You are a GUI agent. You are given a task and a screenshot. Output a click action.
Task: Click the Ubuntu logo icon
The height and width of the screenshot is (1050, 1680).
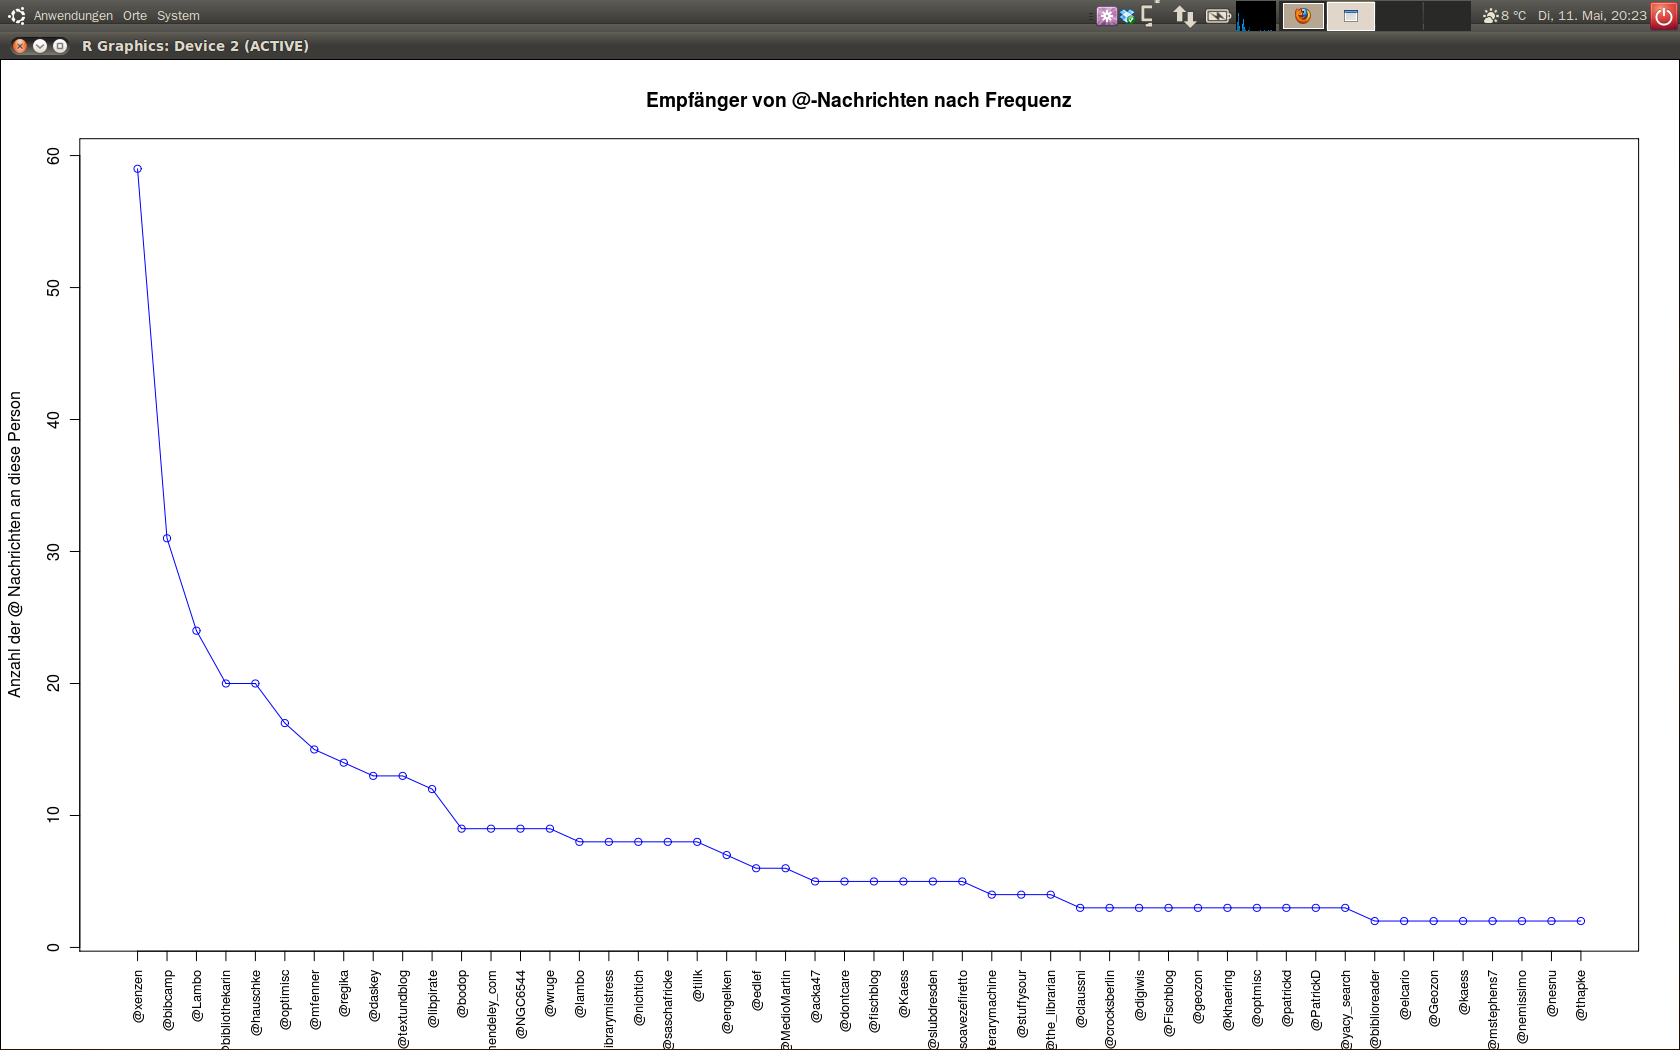pos(17,16)
